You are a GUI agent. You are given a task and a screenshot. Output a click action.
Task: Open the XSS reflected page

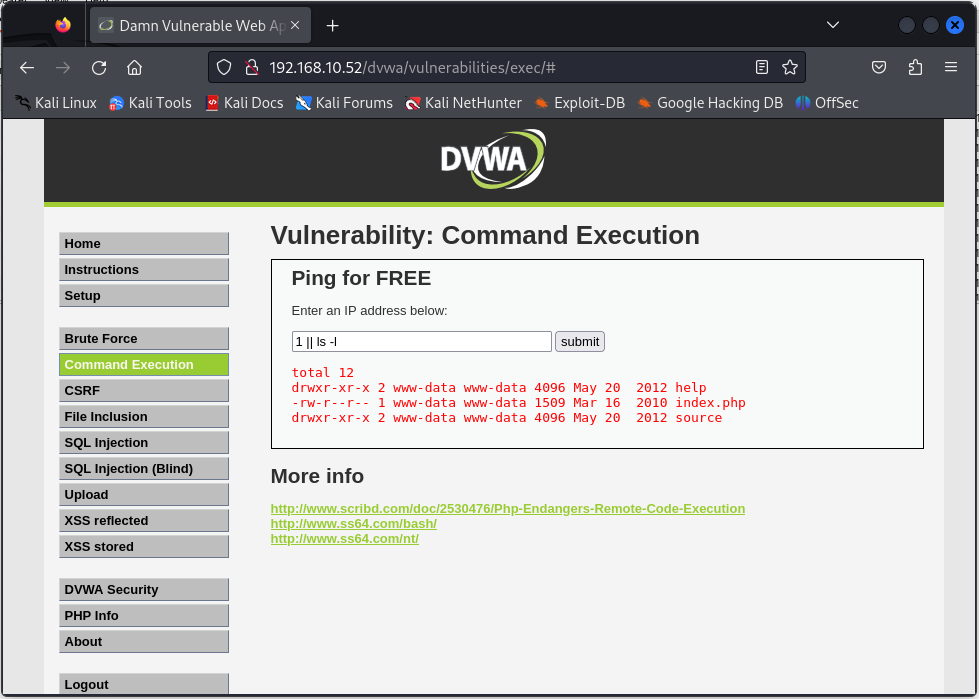coord(144,521)
